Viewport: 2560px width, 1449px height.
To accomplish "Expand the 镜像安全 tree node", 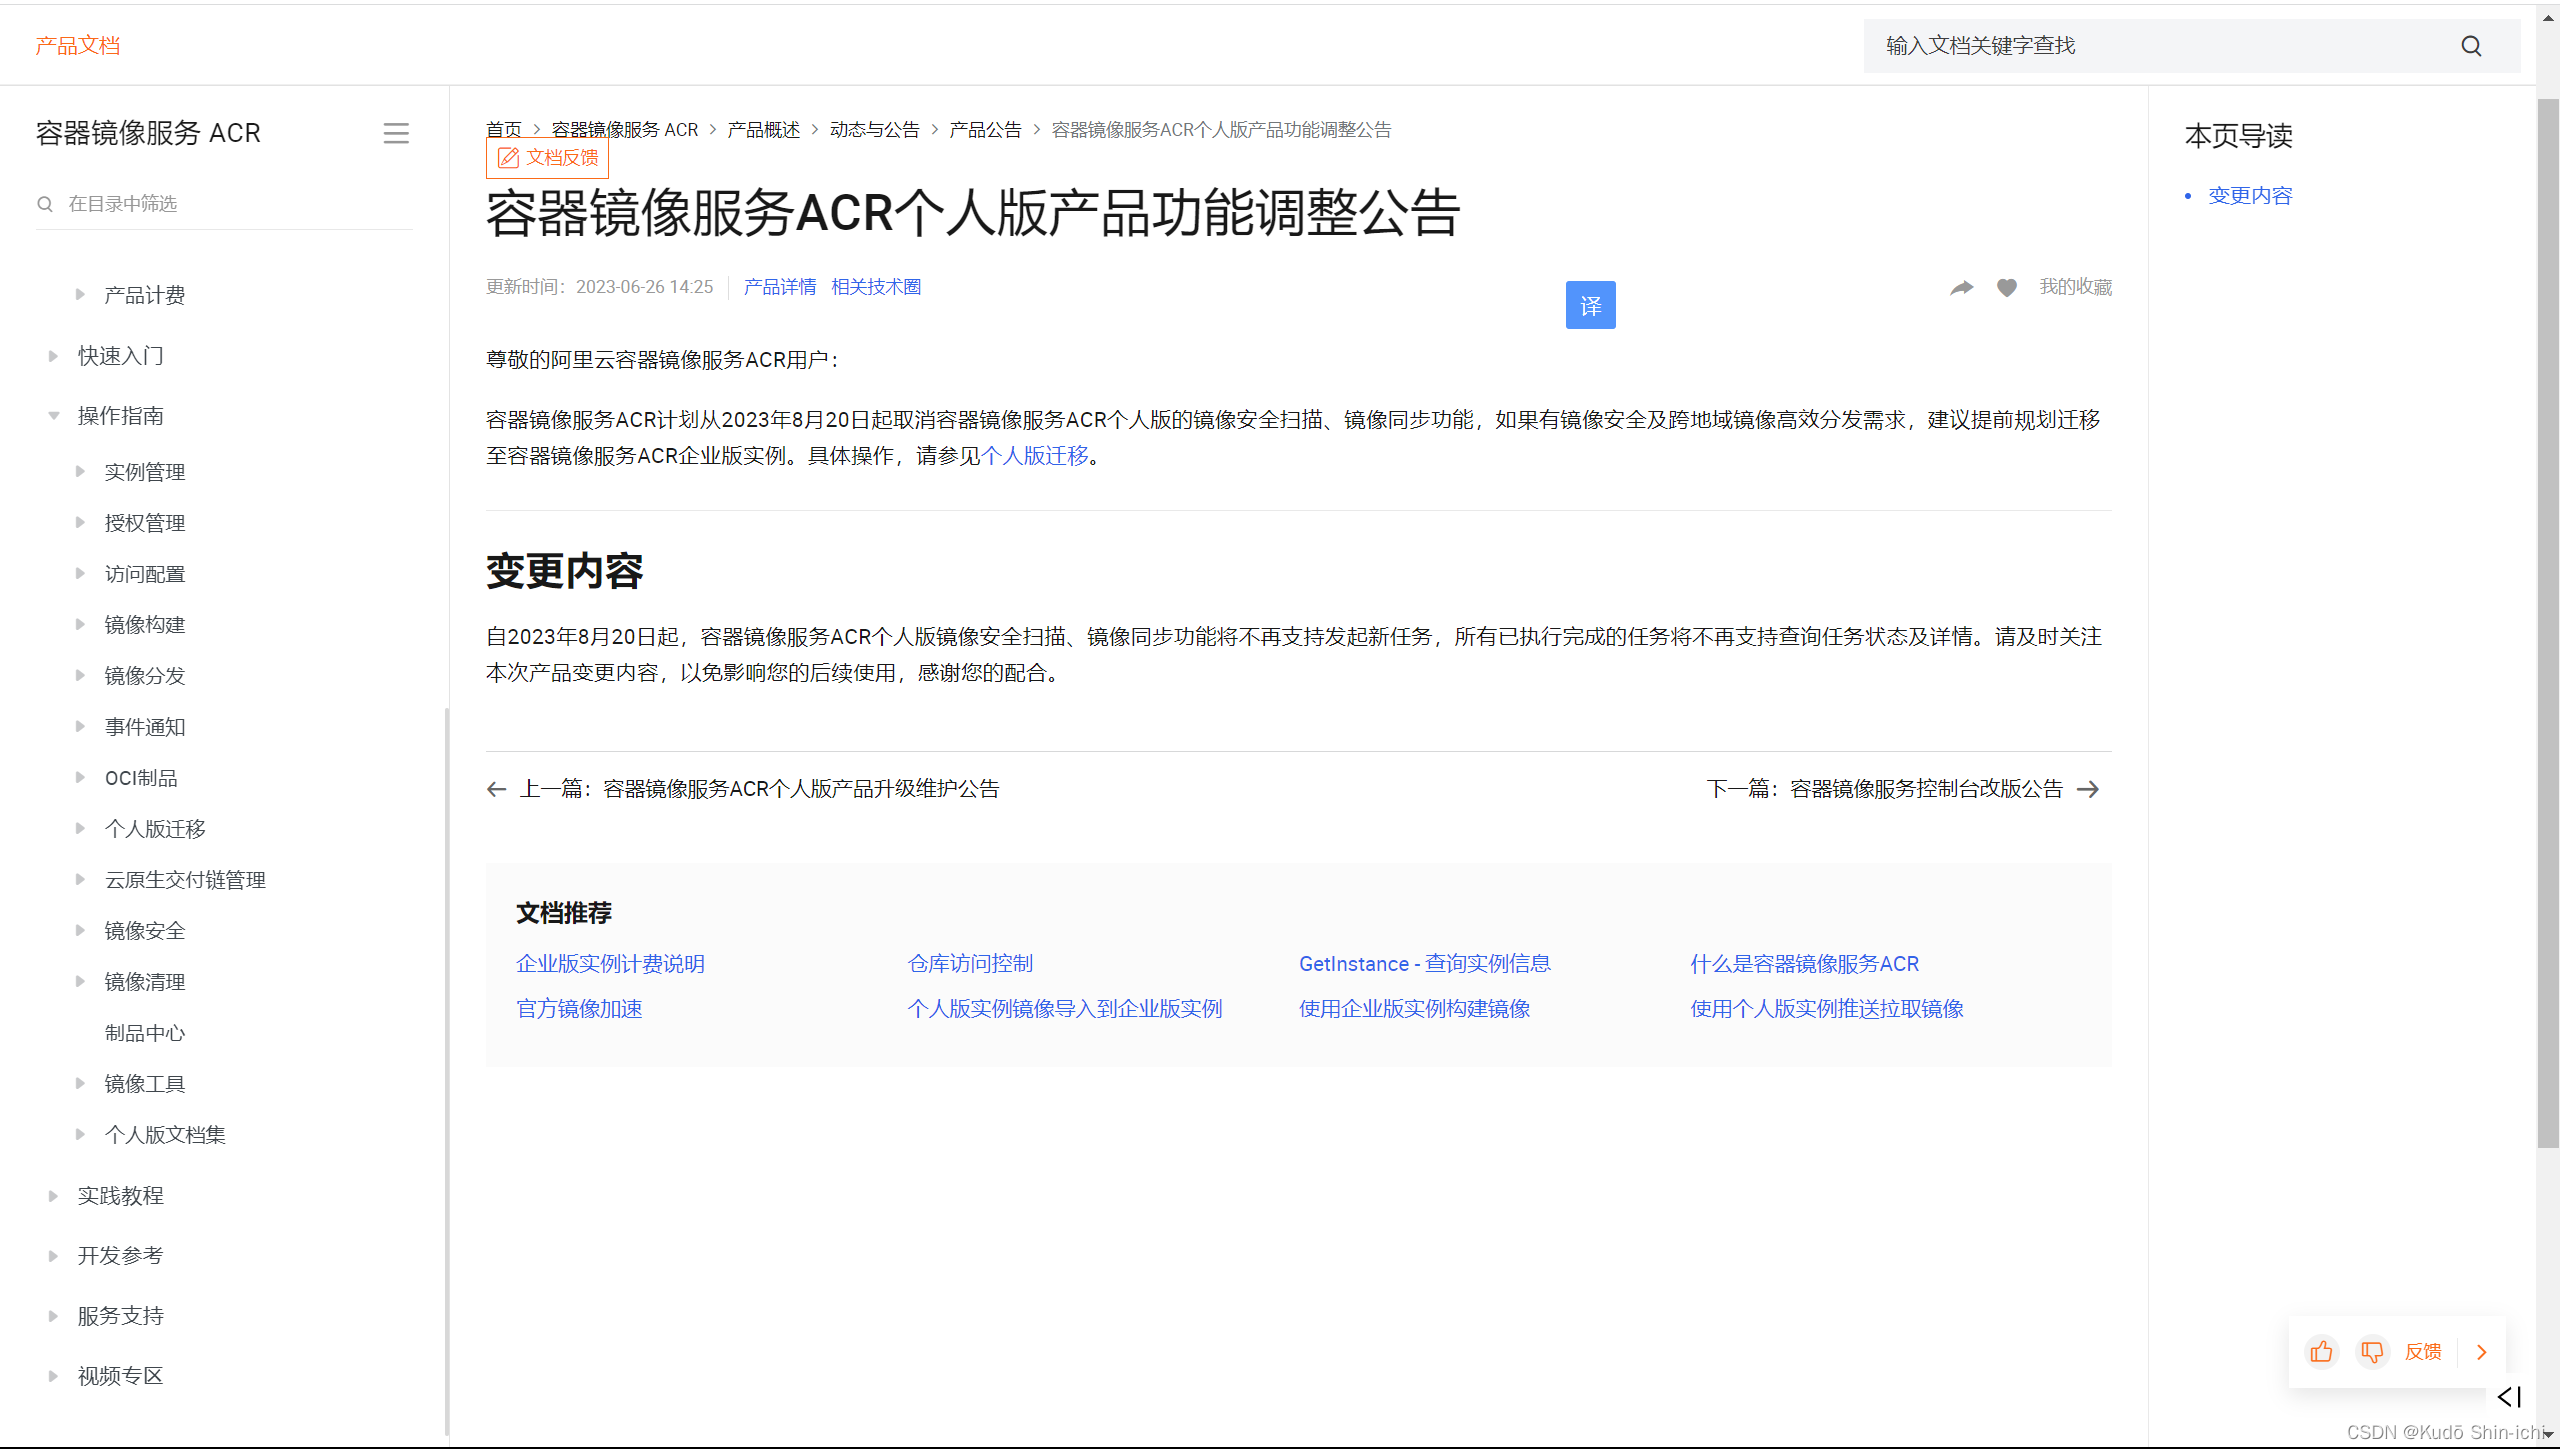I will click(80, 930).
